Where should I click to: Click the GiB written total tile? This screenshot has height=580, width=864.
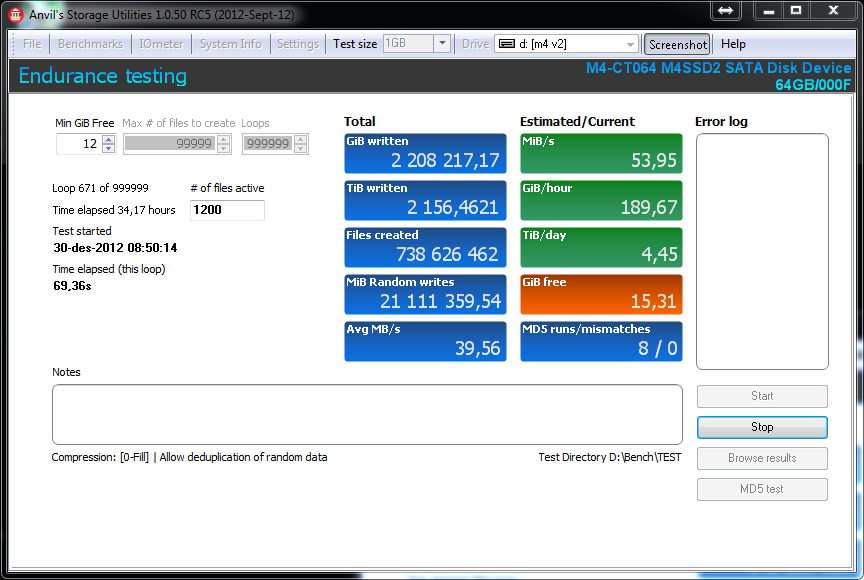click(425, 153)
